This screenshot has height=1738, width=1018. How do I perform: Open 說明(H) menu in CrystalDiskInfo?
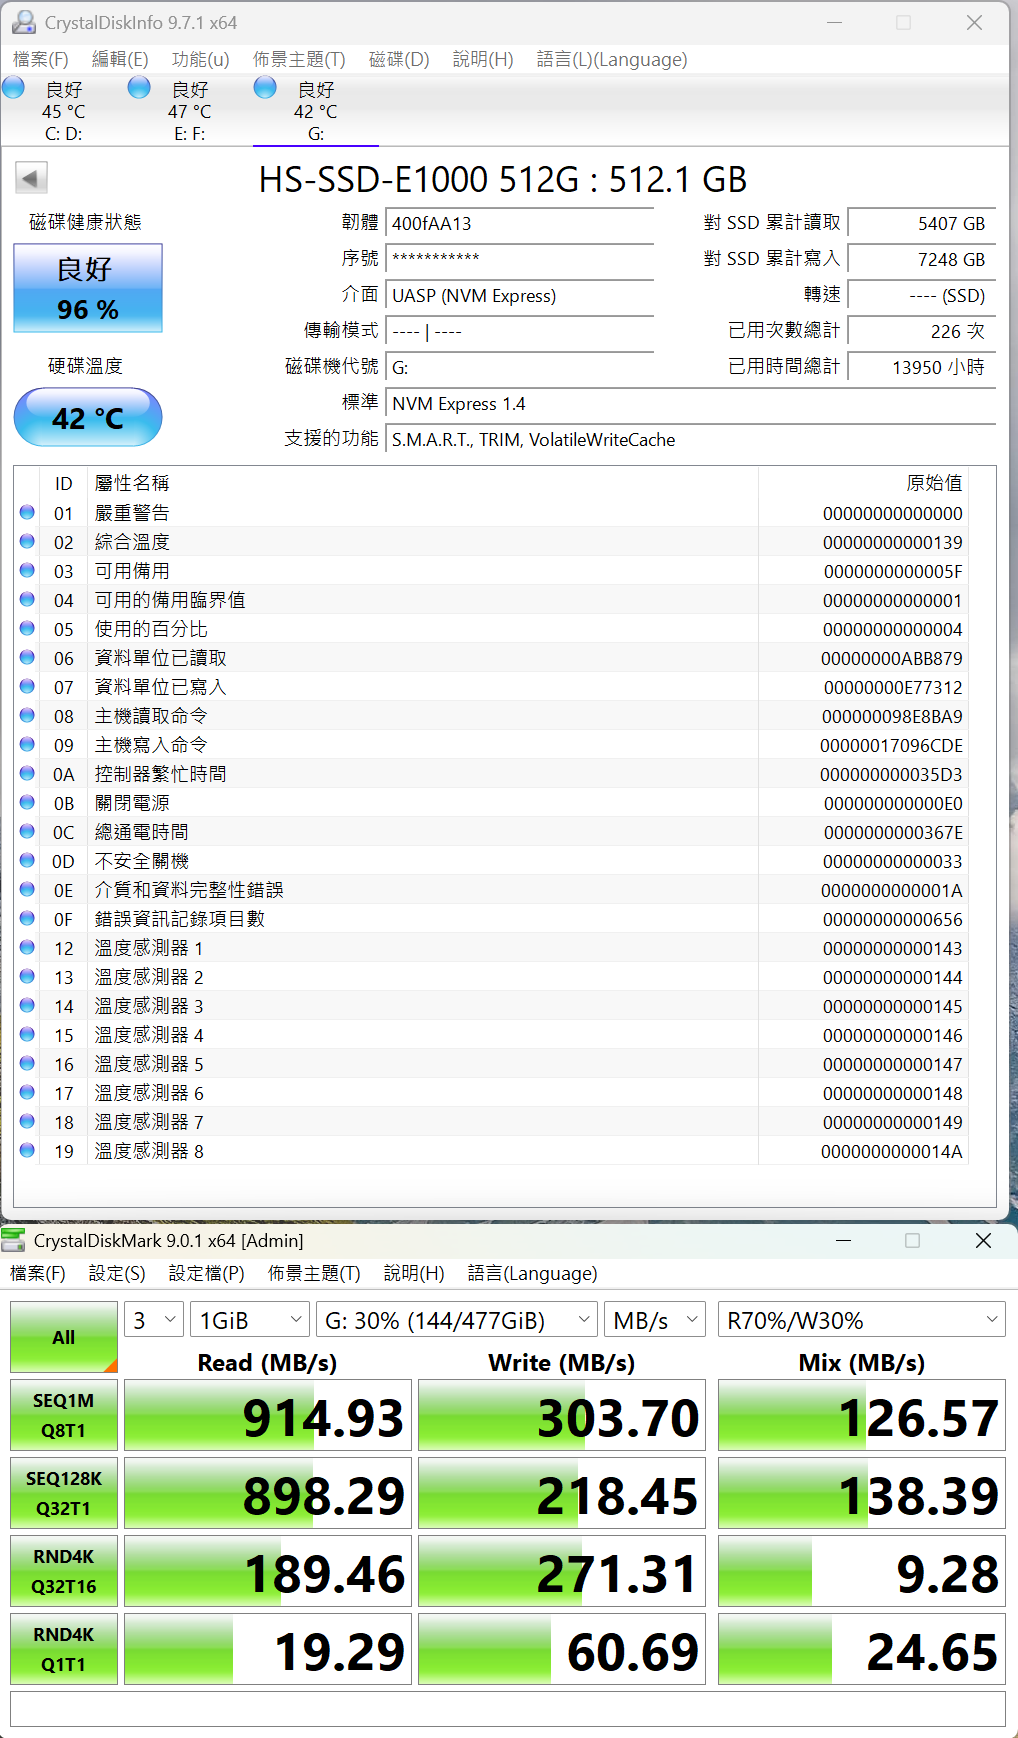point(483,60)
